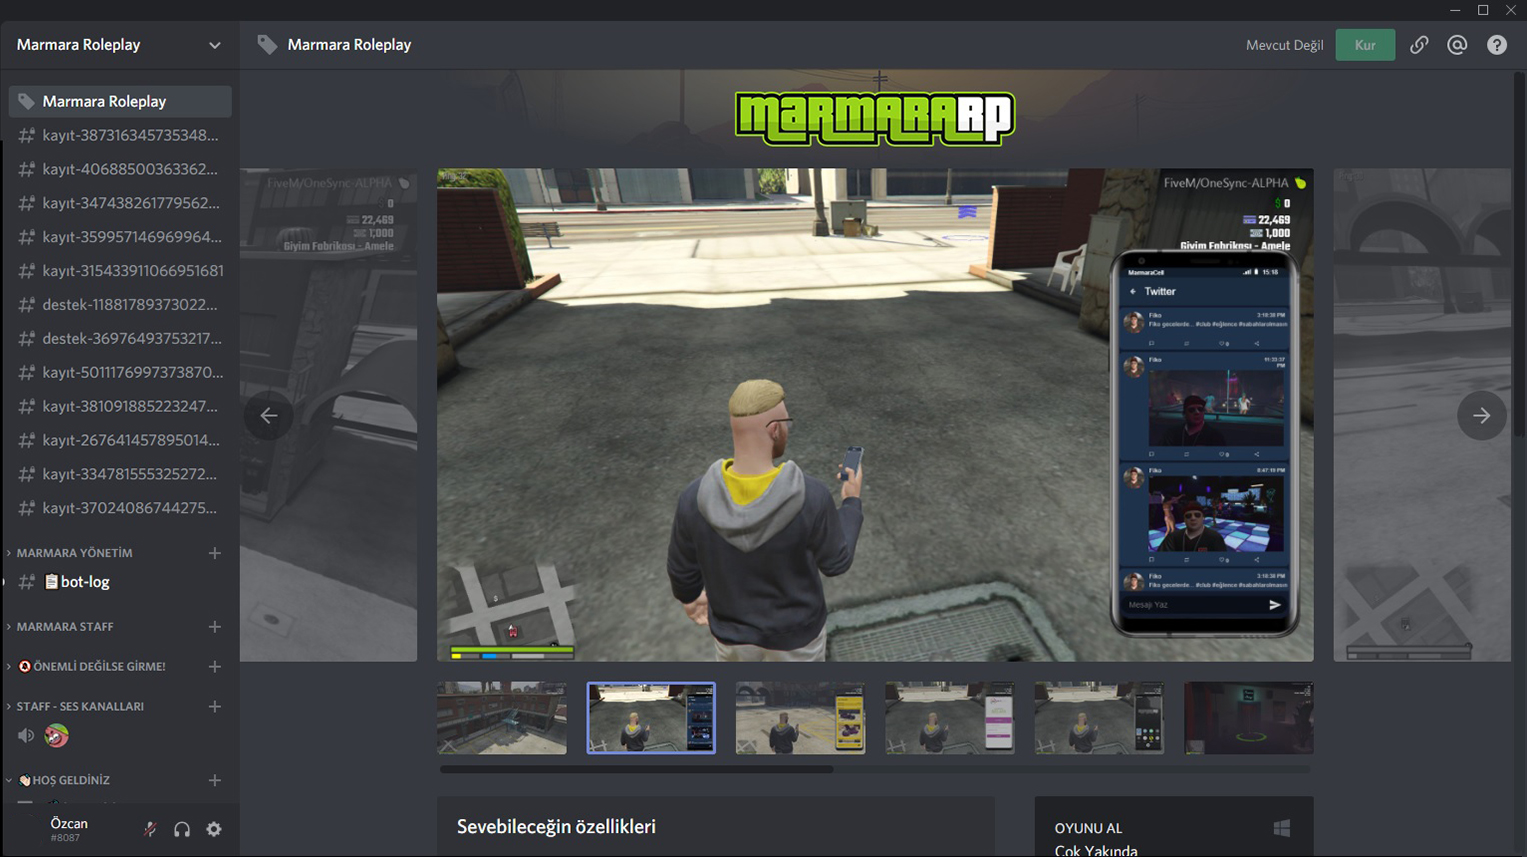1527x857 pixels.
Task: Show the previous screenshot in carousel
Action: (269, 415)
